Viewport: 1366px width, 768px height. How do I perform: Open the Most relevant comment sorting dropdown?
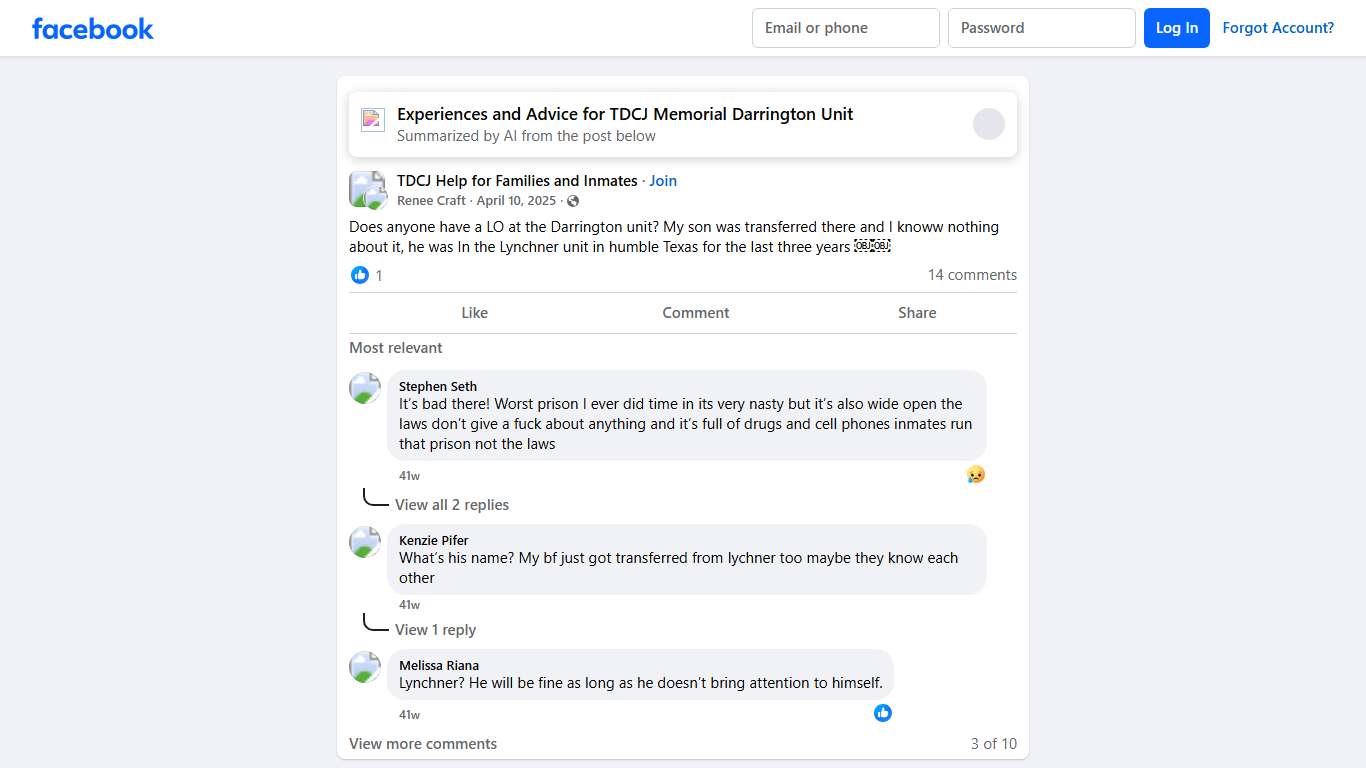(x=395, y=348)
